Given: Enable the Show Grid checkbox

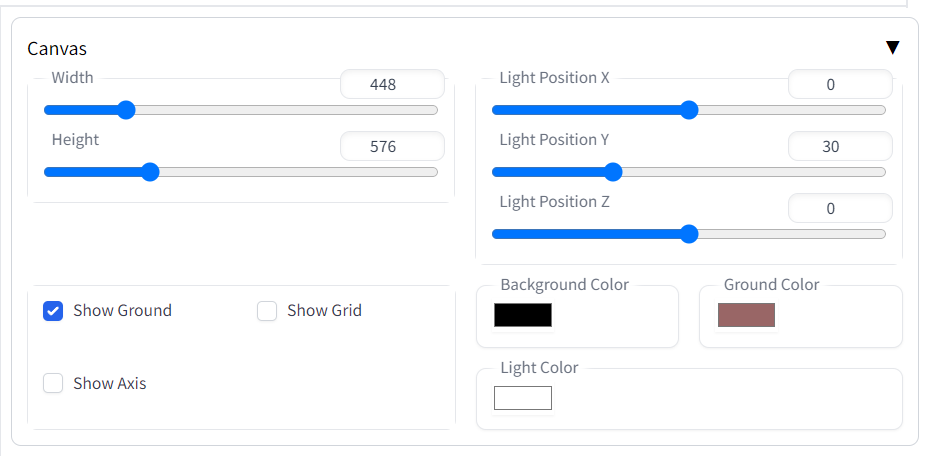Looking at the screenshot, I should point(267,311).
